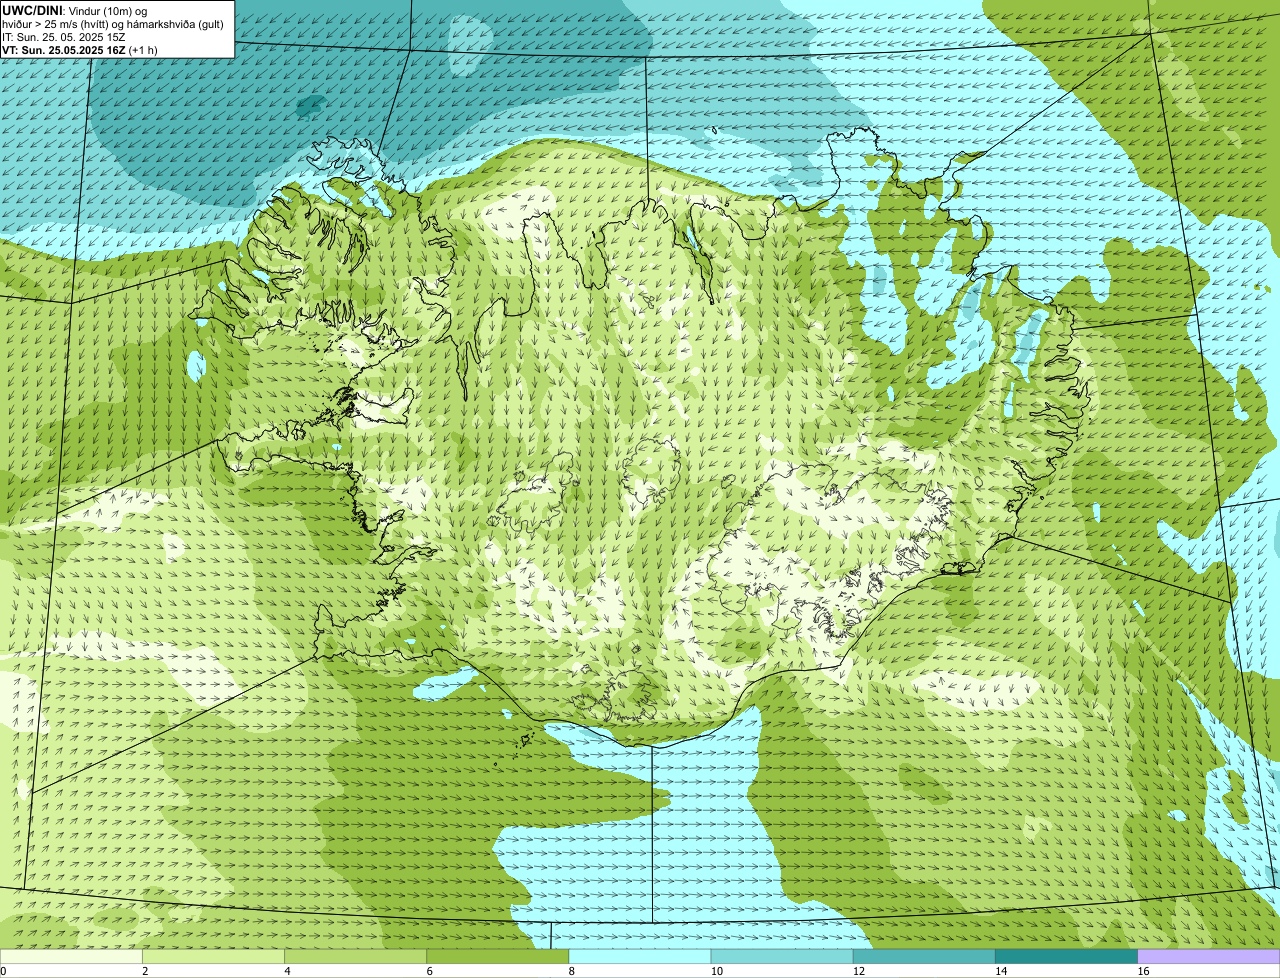Image resolution: width=1280 pixels, height=978 pixels.
Task: Pick the 10–12 m/s aqua legend swatch
Action: (x=782, y=957)
